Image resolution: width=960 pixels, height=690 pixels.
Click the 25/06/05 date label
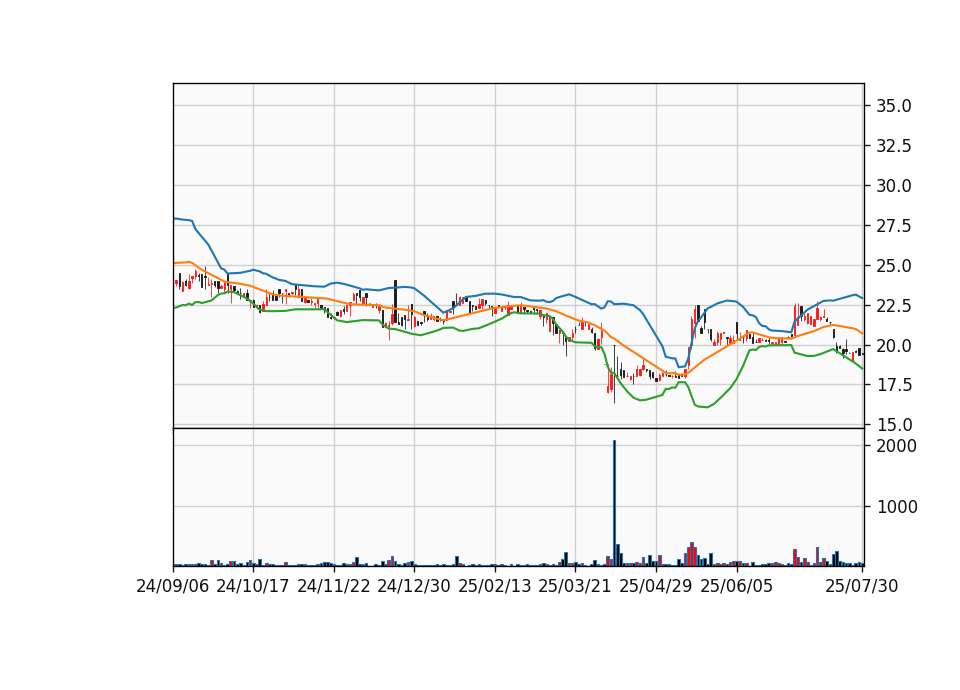tap(737, 587)
